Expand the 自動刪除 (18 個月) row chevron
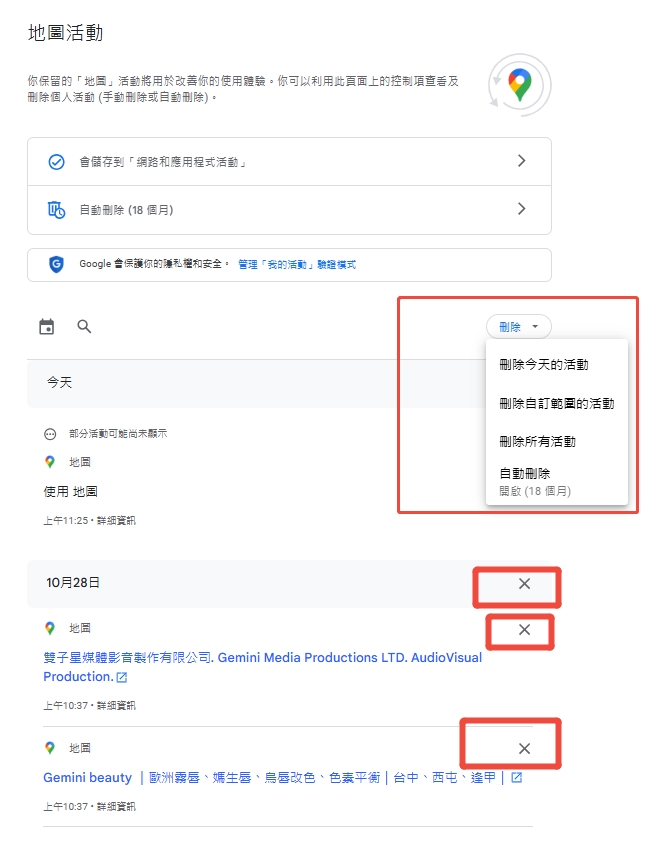654x841 pixels. [x=521, y=209]
